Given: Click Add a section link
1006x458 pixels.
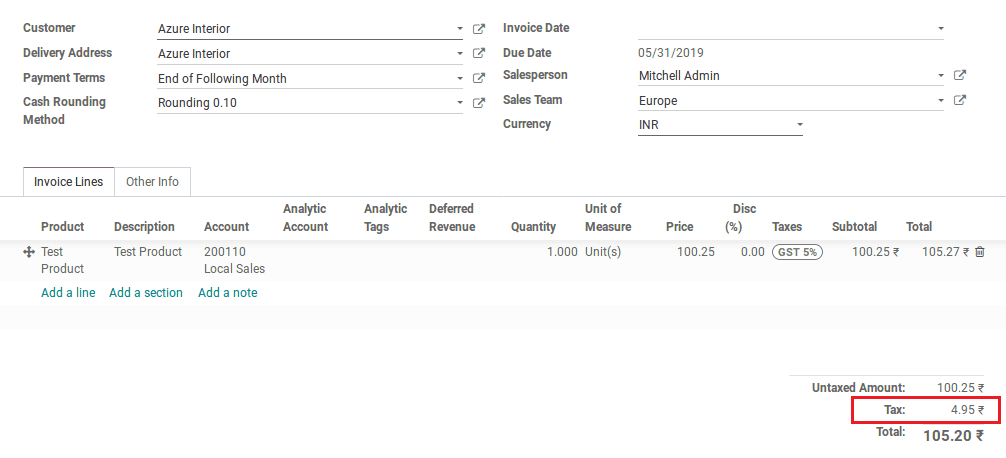Looking at the screenshot, I should tap(146, 293).
